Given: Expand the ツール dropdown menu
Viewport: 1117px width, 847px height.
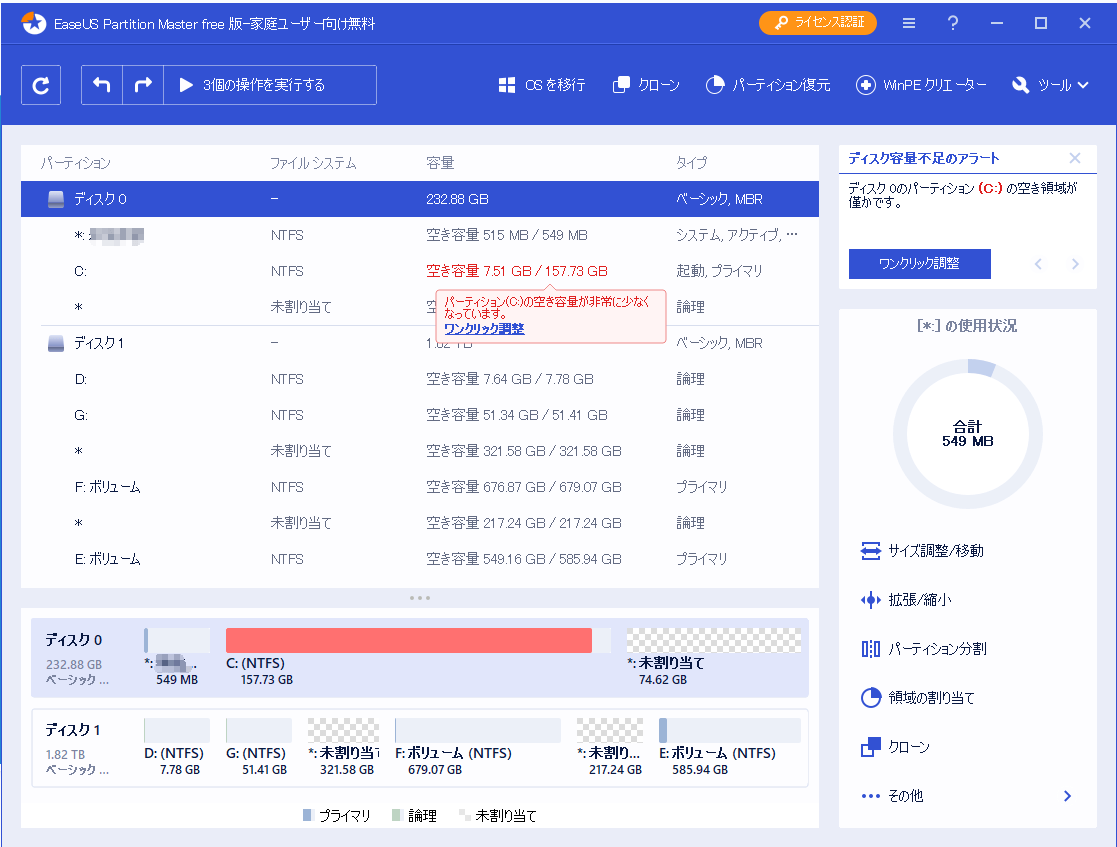Looking at the screenshot, I should [x=1050, y=85].
